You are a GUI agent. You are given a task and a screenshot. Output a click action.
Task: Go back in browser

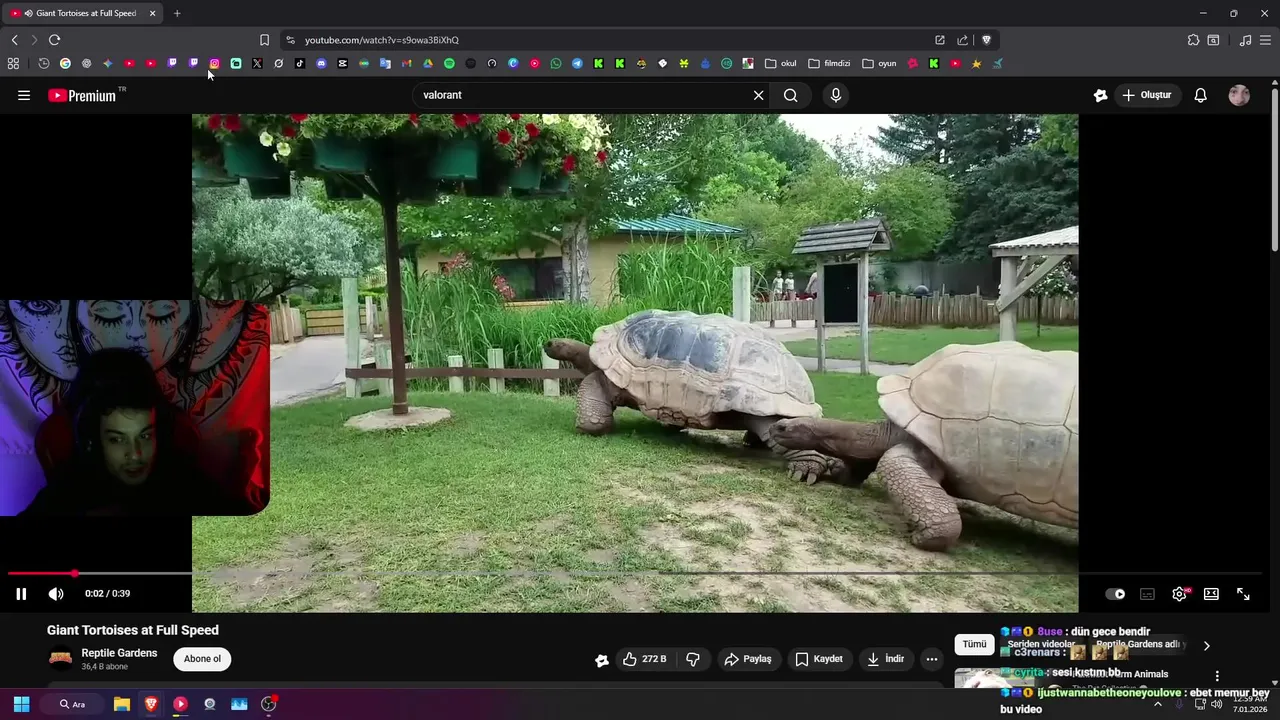[15, 40]
